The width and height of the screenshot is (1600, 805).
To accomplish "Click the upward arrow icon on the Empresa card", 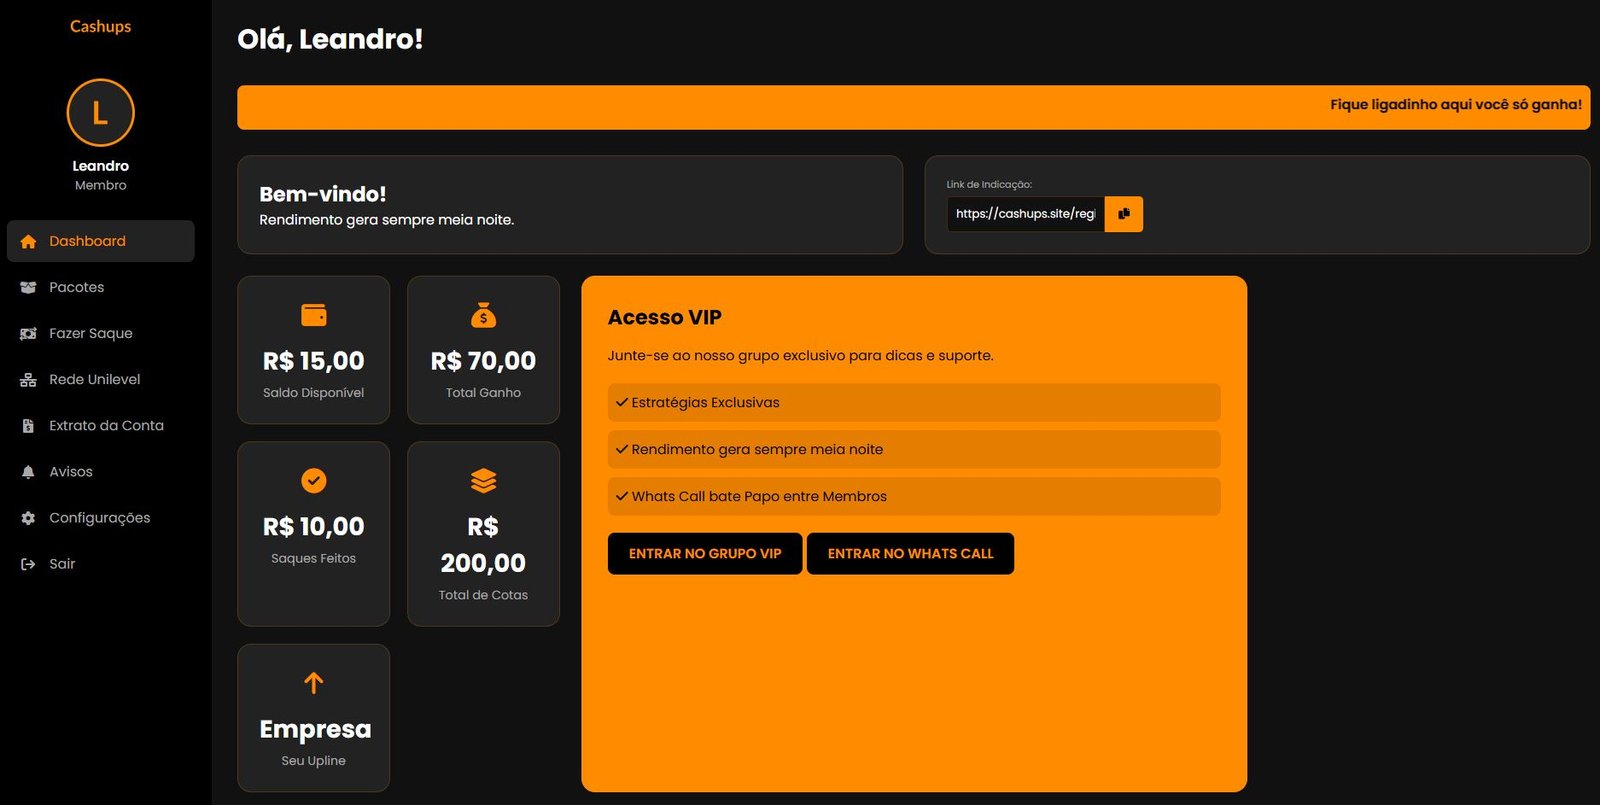I will pyautogui.click(x=313, y=683).
